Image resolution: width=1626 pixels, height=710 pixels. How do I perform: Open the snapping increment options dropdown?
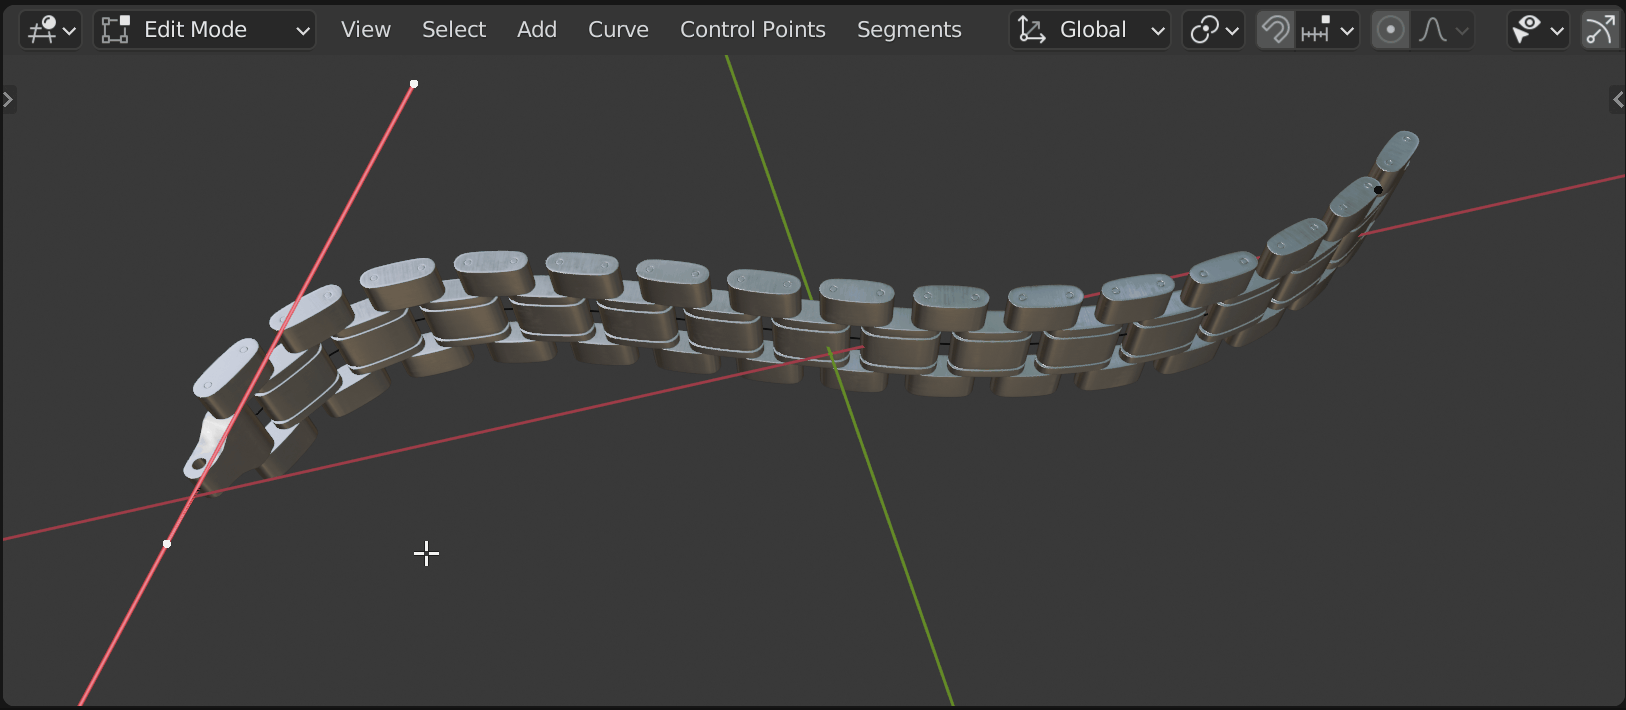point(1327,30)
